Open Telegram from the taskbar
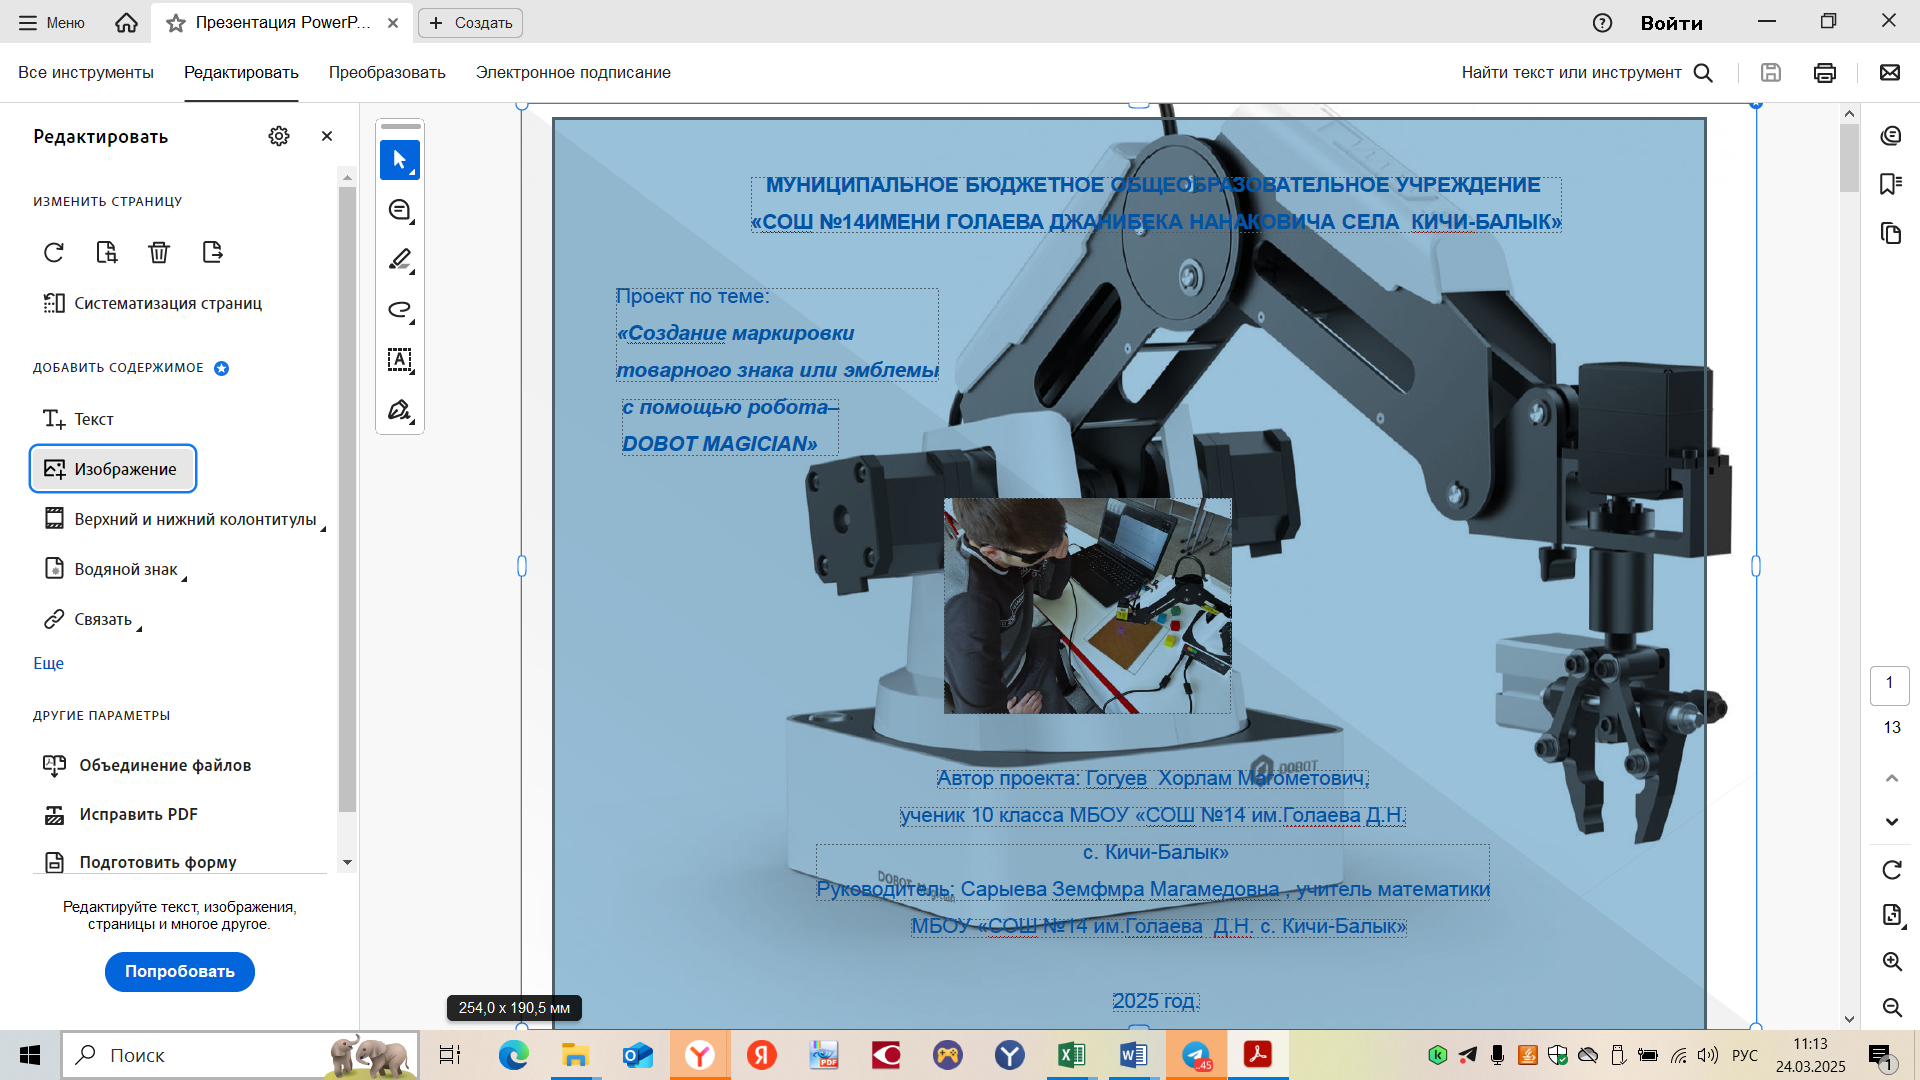Viewport: 1920px width, 1080px height. click(x=1195, y=1055)
